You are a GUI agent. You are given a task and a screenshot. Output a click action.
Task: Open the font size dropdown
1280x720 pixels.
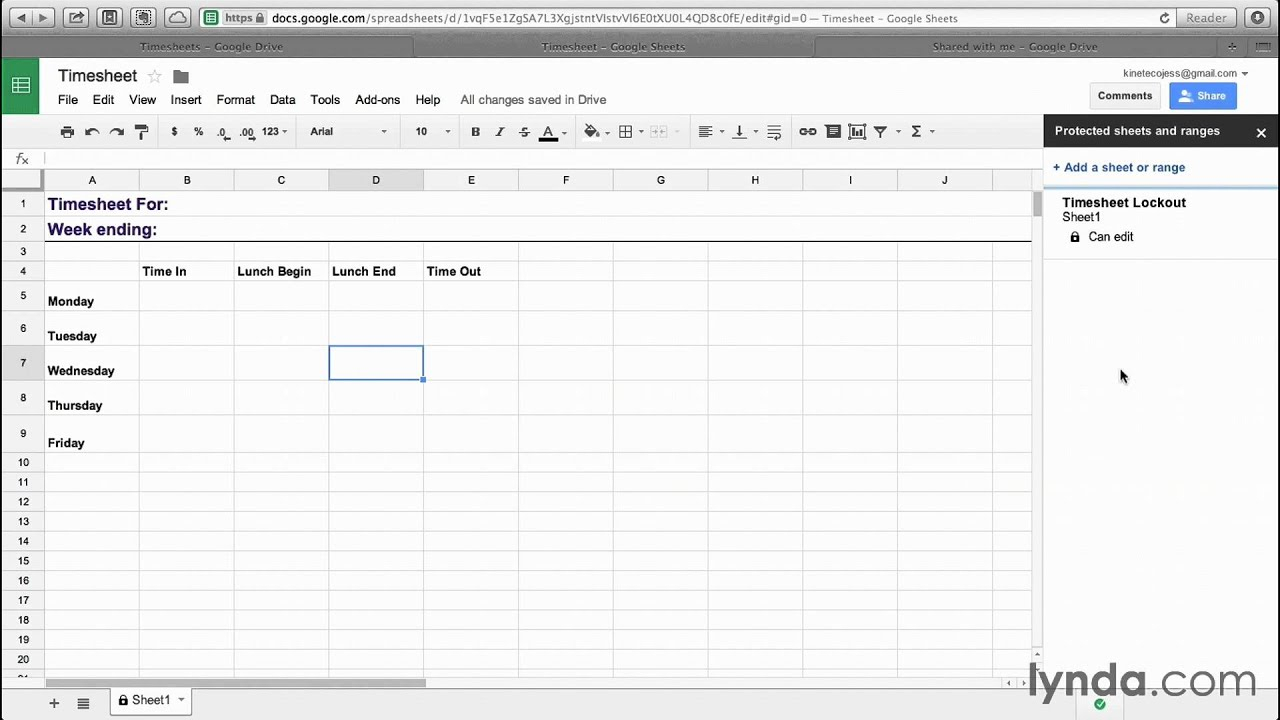430,131
